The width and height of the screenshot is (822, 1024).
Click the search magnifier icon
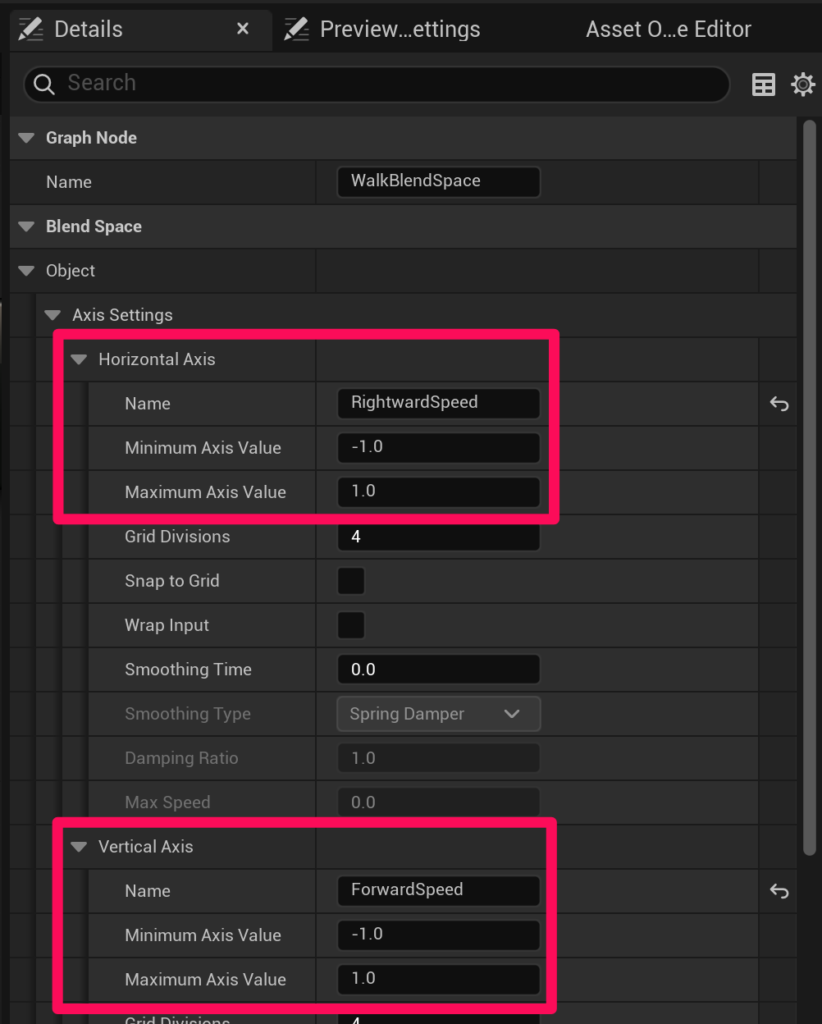point(44,85)
